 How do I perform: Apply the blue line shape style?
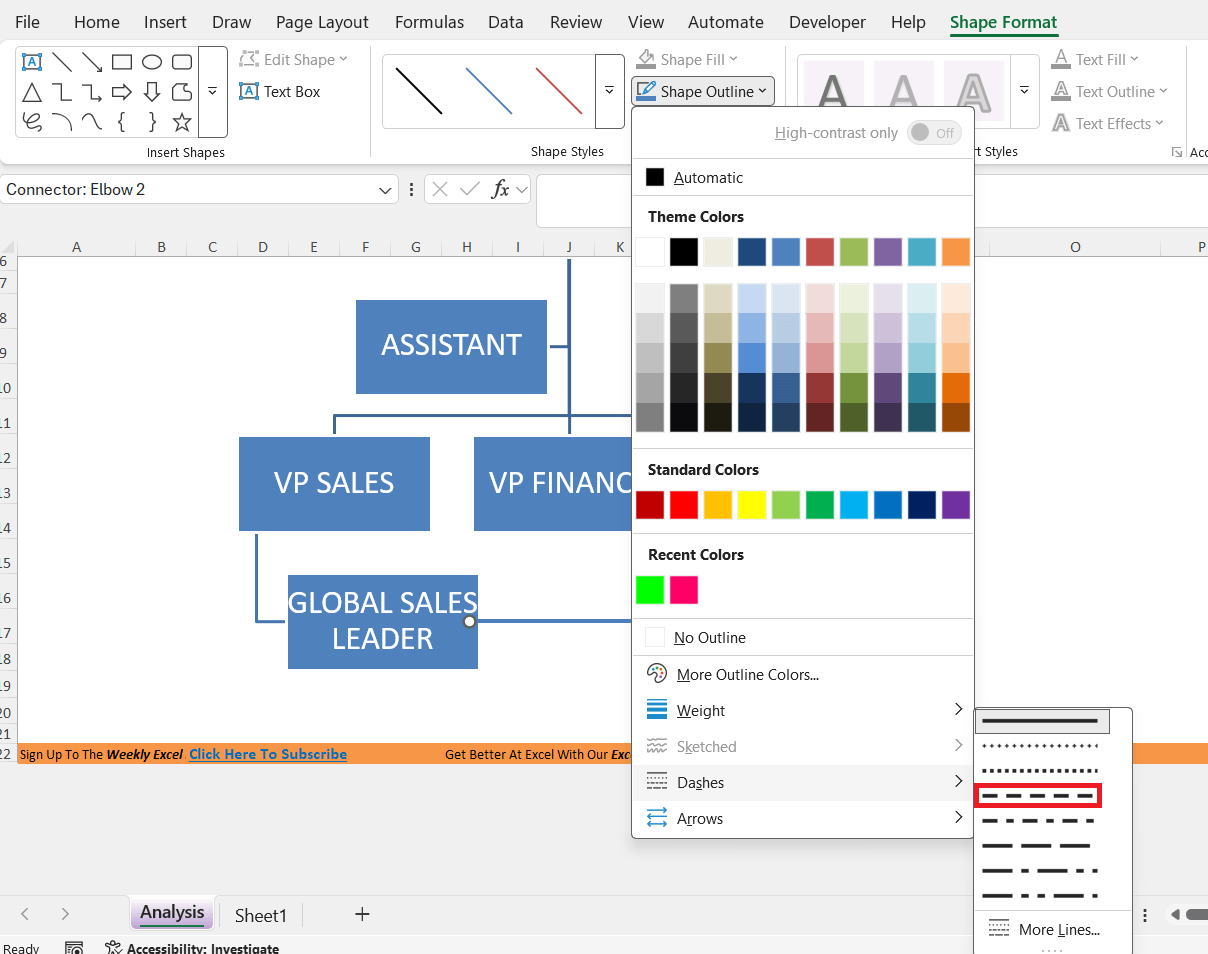[488, 91]
